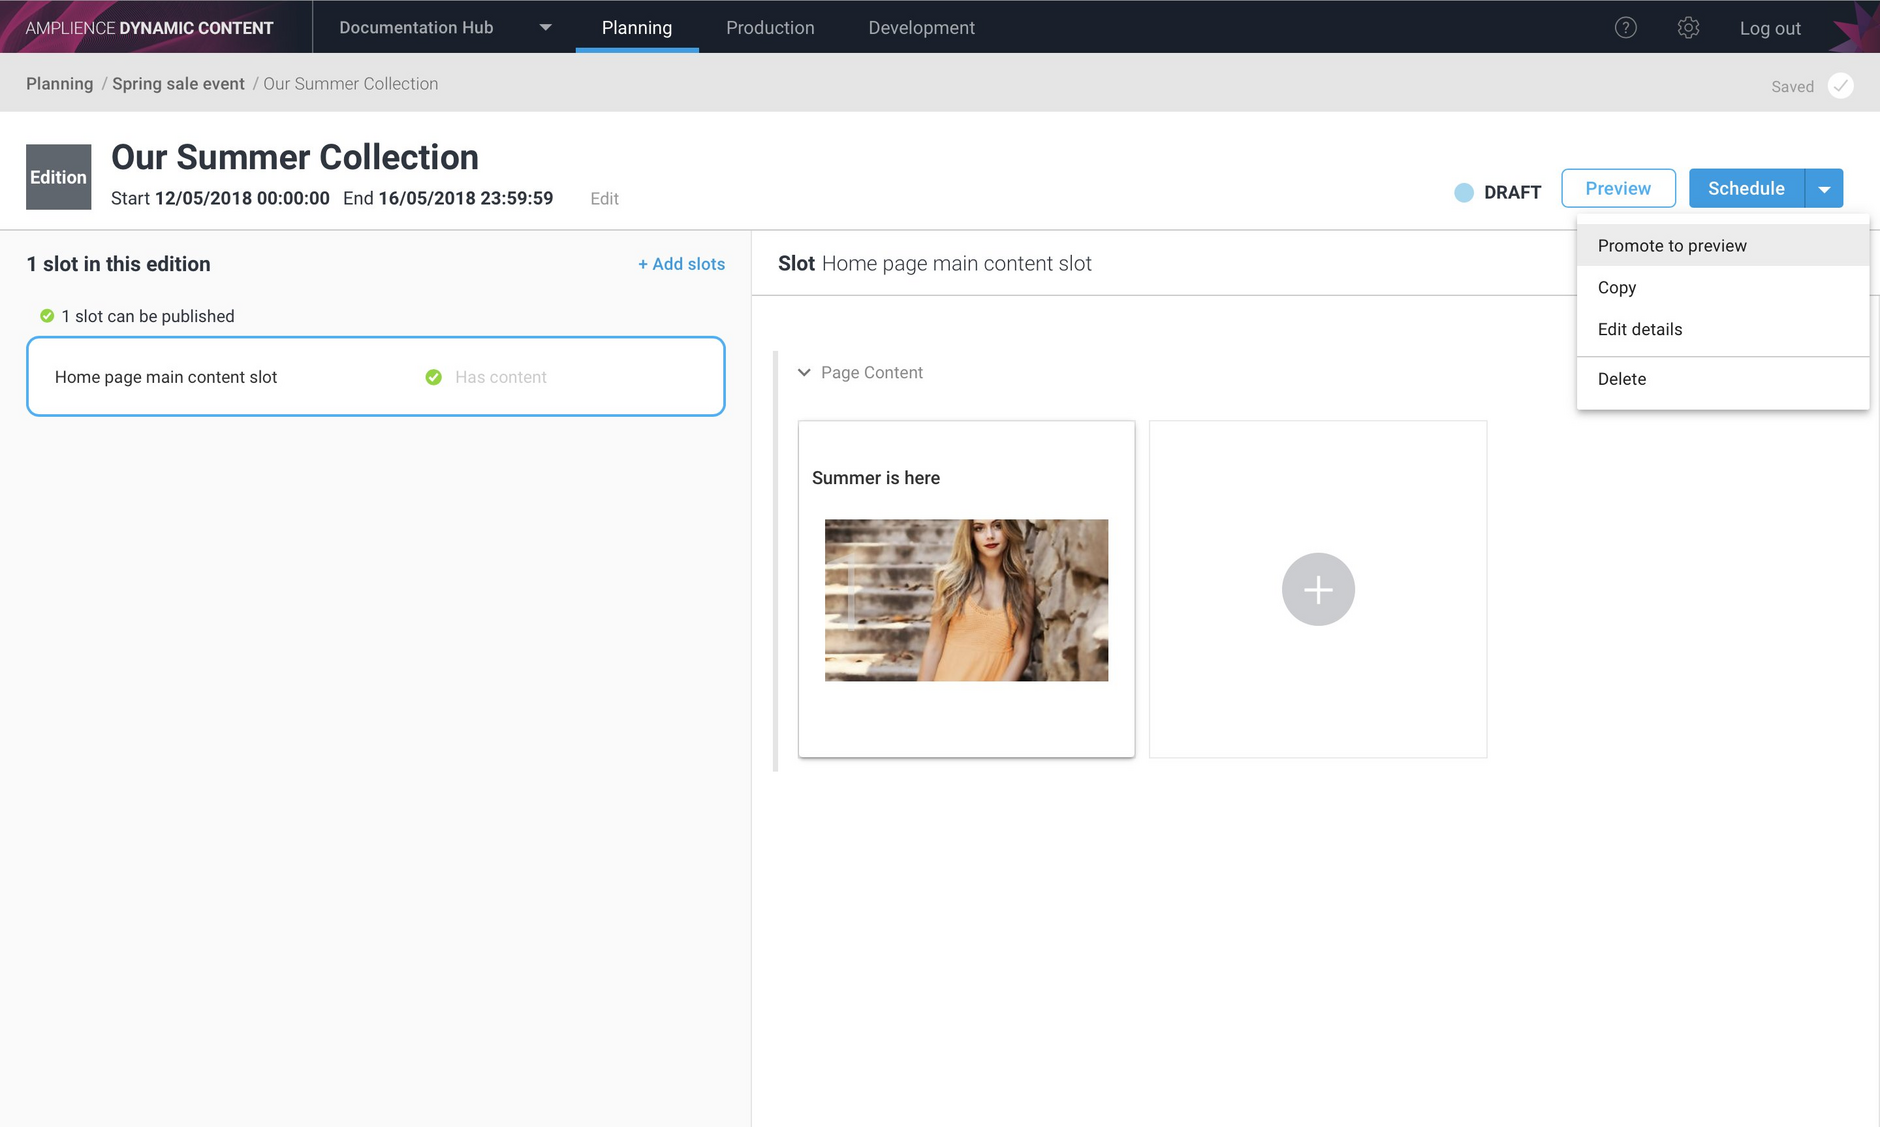Click the 1 slot in this edition heading
Viewport: 1880px width, 1127px height.
(x=119, y=264)
